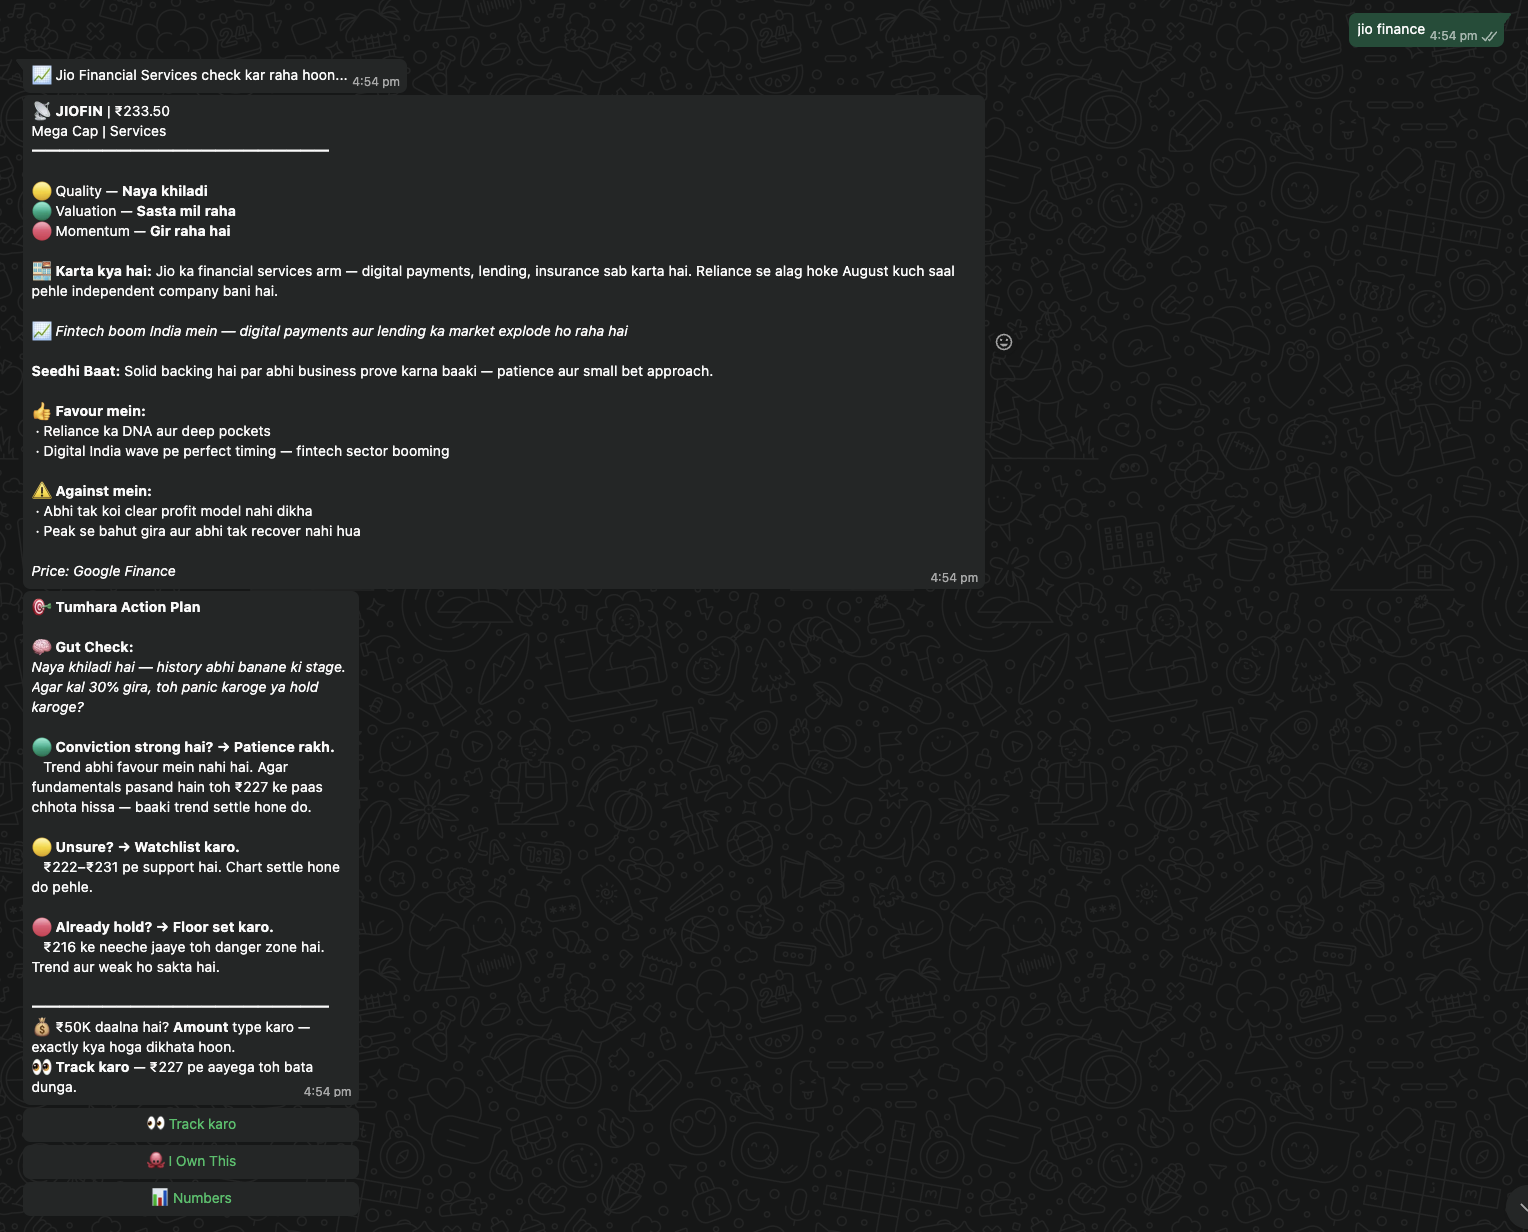
Task: Click the 'Quality — Naya khiladi' line
Action: [x=120, y=191]
